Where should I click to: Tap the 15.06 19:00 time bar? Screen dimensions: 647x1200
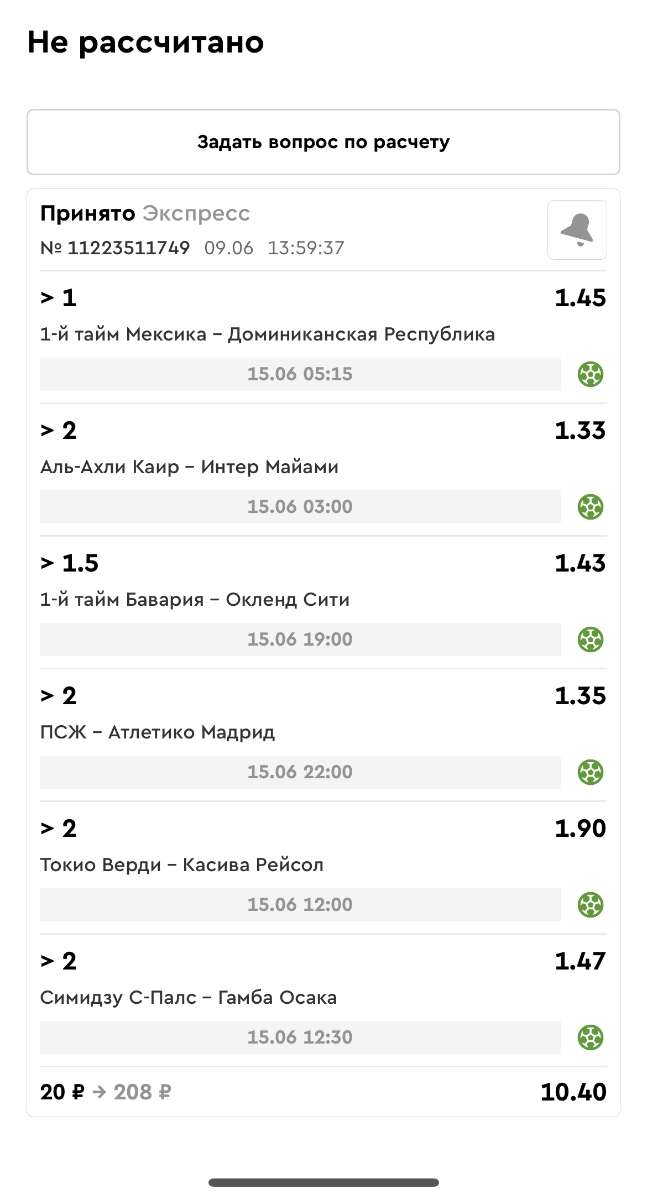300,640
